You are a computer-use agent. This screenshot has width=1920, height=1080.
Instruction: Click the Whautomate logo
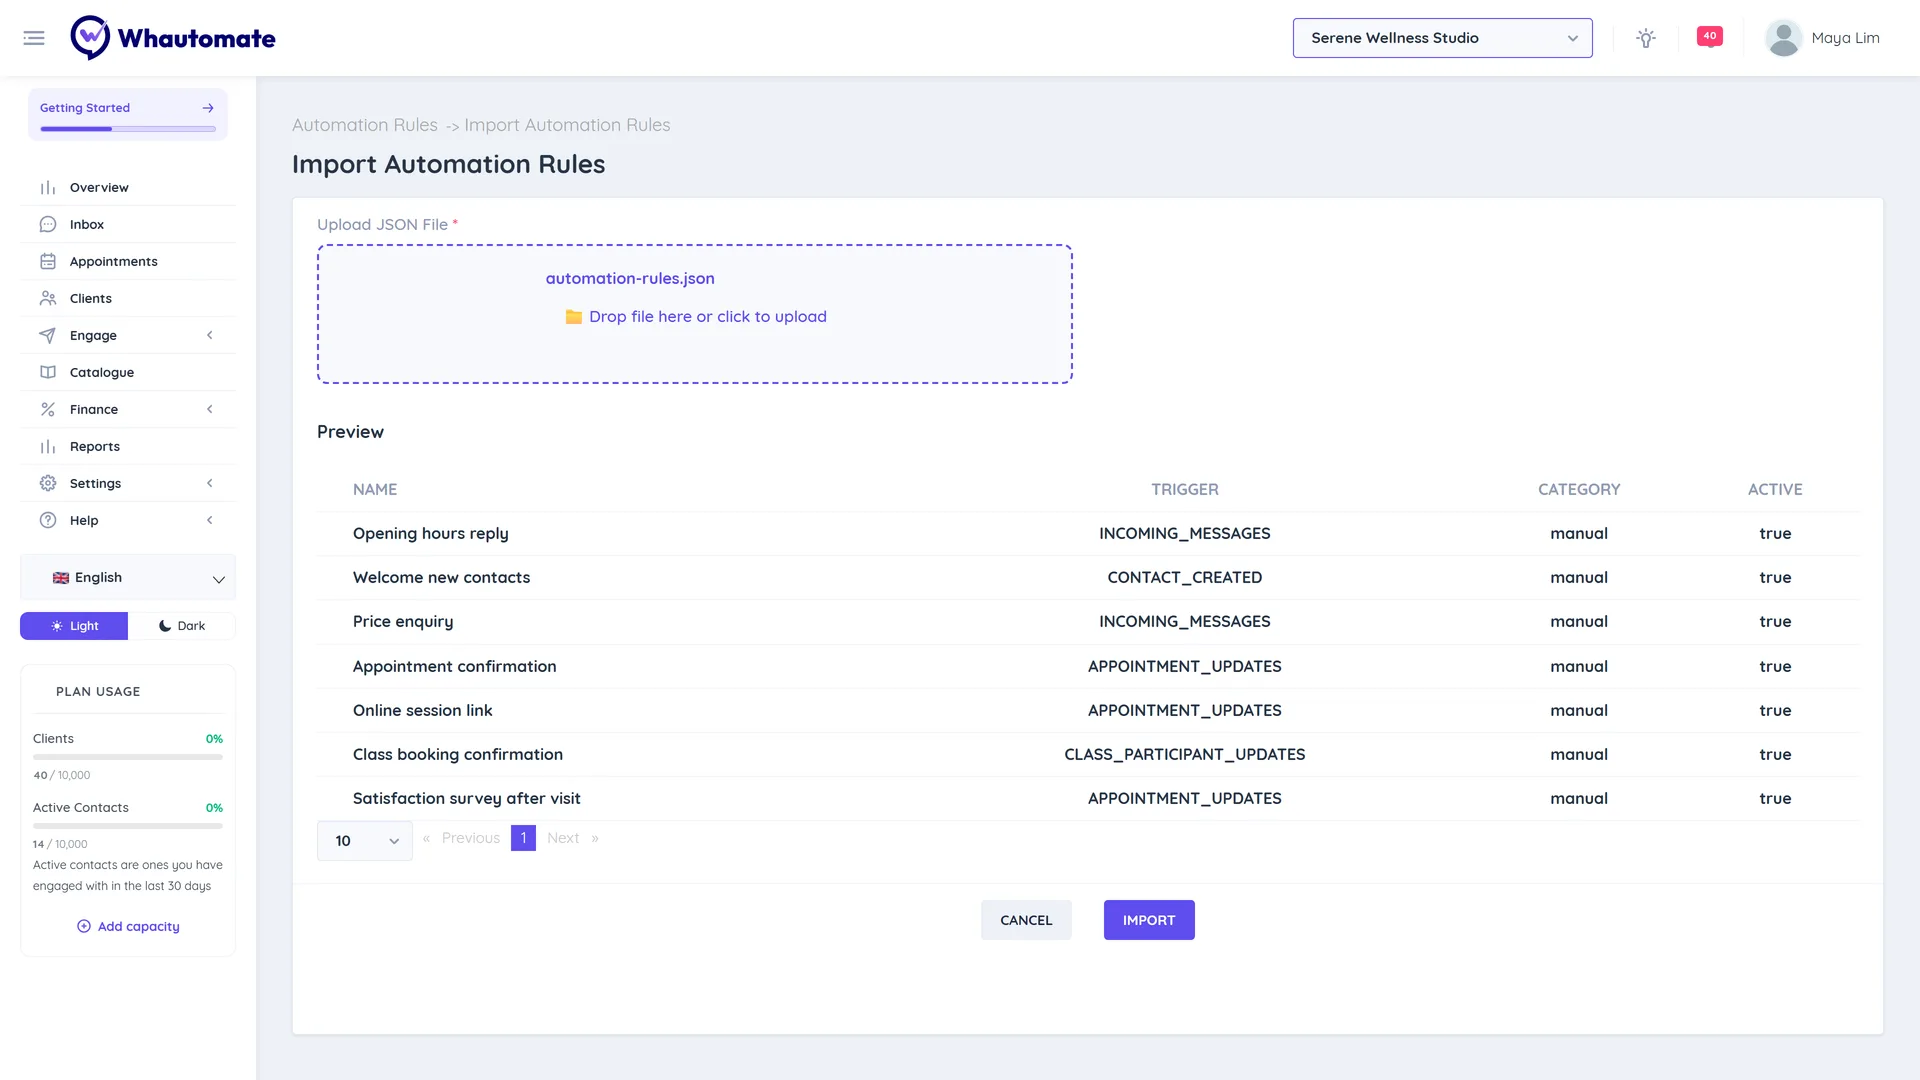[x=173, y=38]
